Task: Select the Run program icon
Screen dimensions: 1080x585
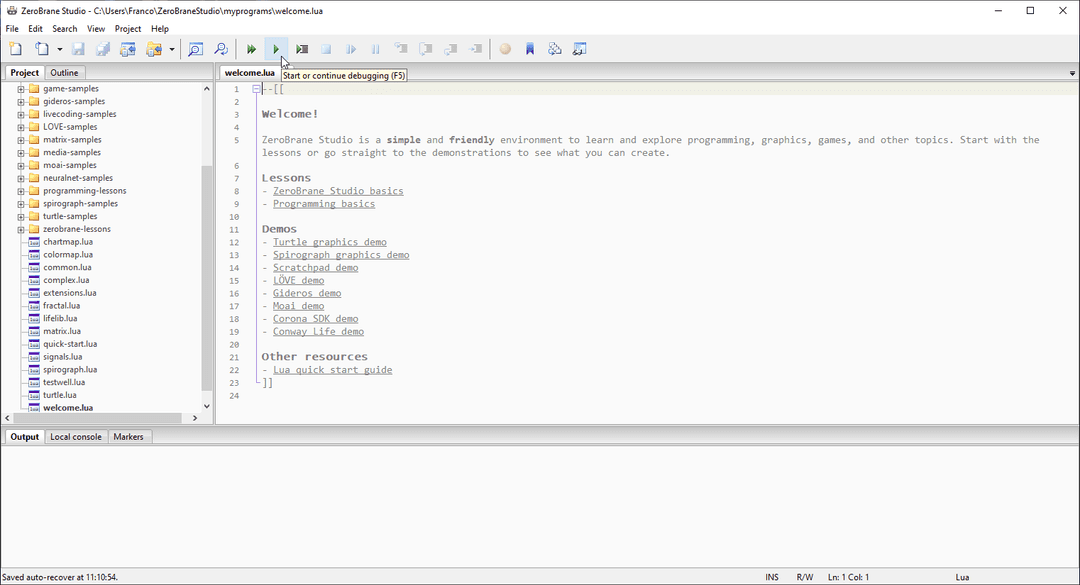Action: point(250,48)
